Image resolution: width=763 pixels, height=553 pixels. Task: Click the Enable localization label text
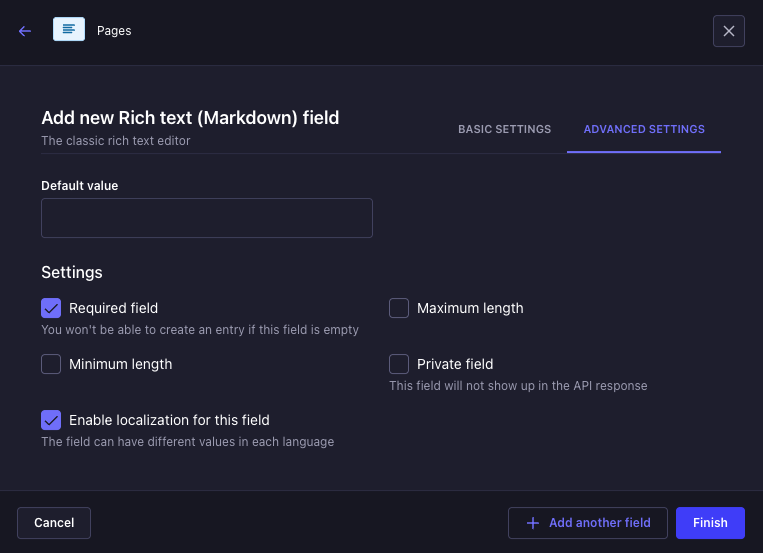[169, 420]
